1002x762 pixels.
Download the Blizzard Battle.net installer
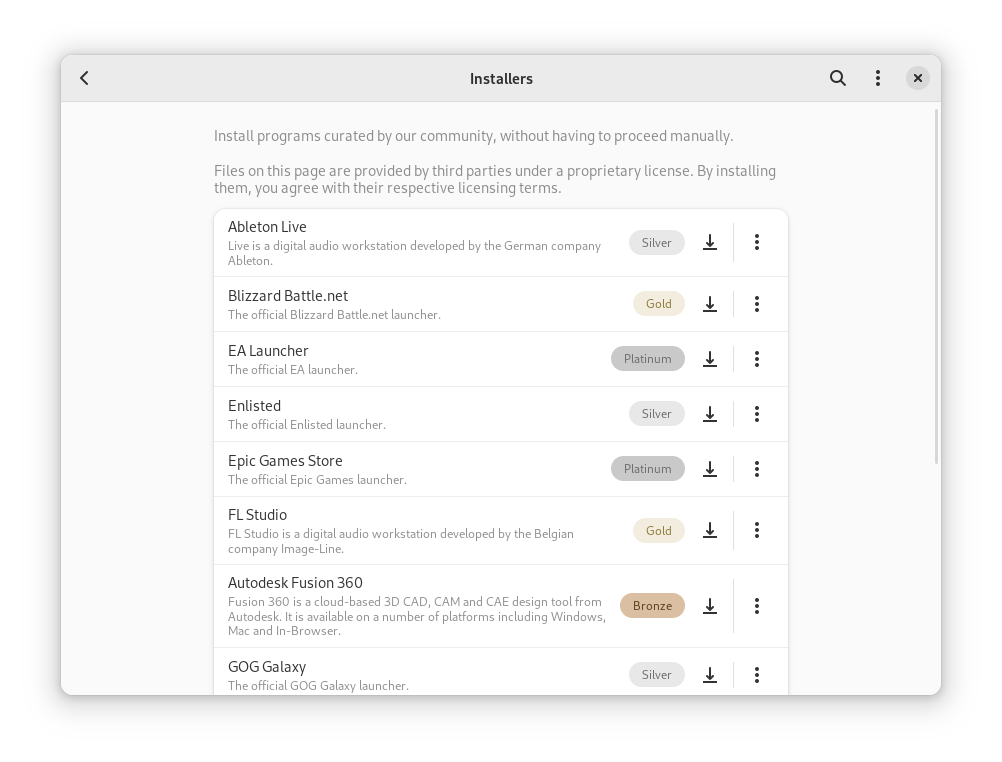(710, 304)
